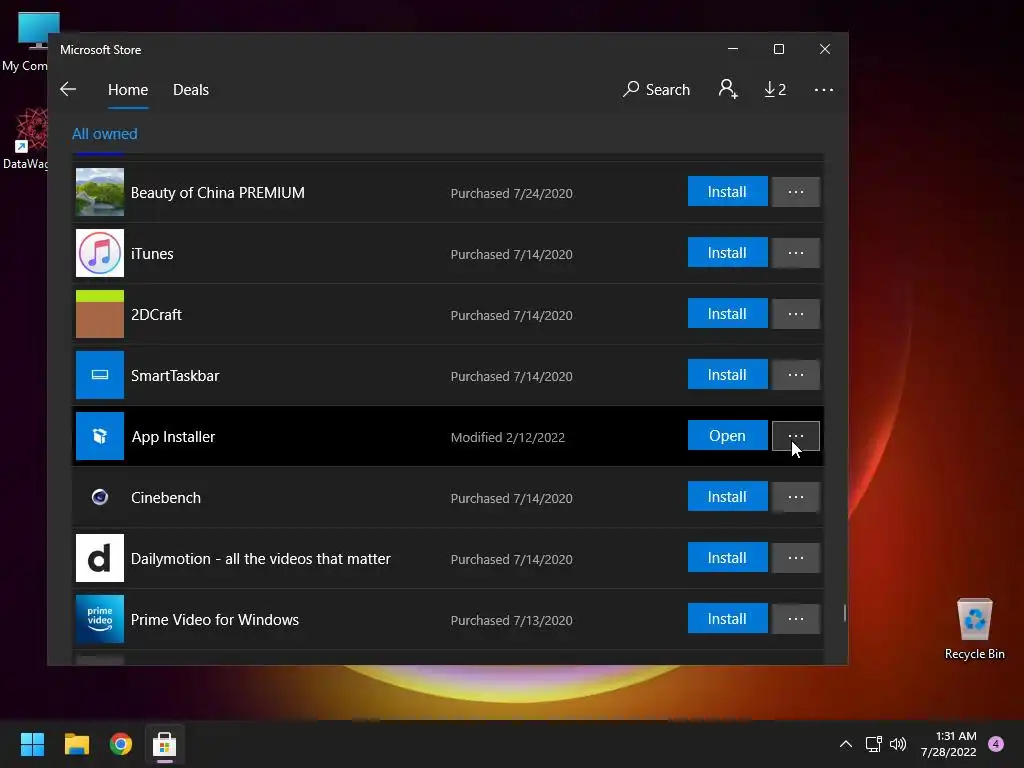Viewport: 1024px width, 768px height.
Task: Select the Recycle Bin desktop icon
Action: [x=974, y=629]
